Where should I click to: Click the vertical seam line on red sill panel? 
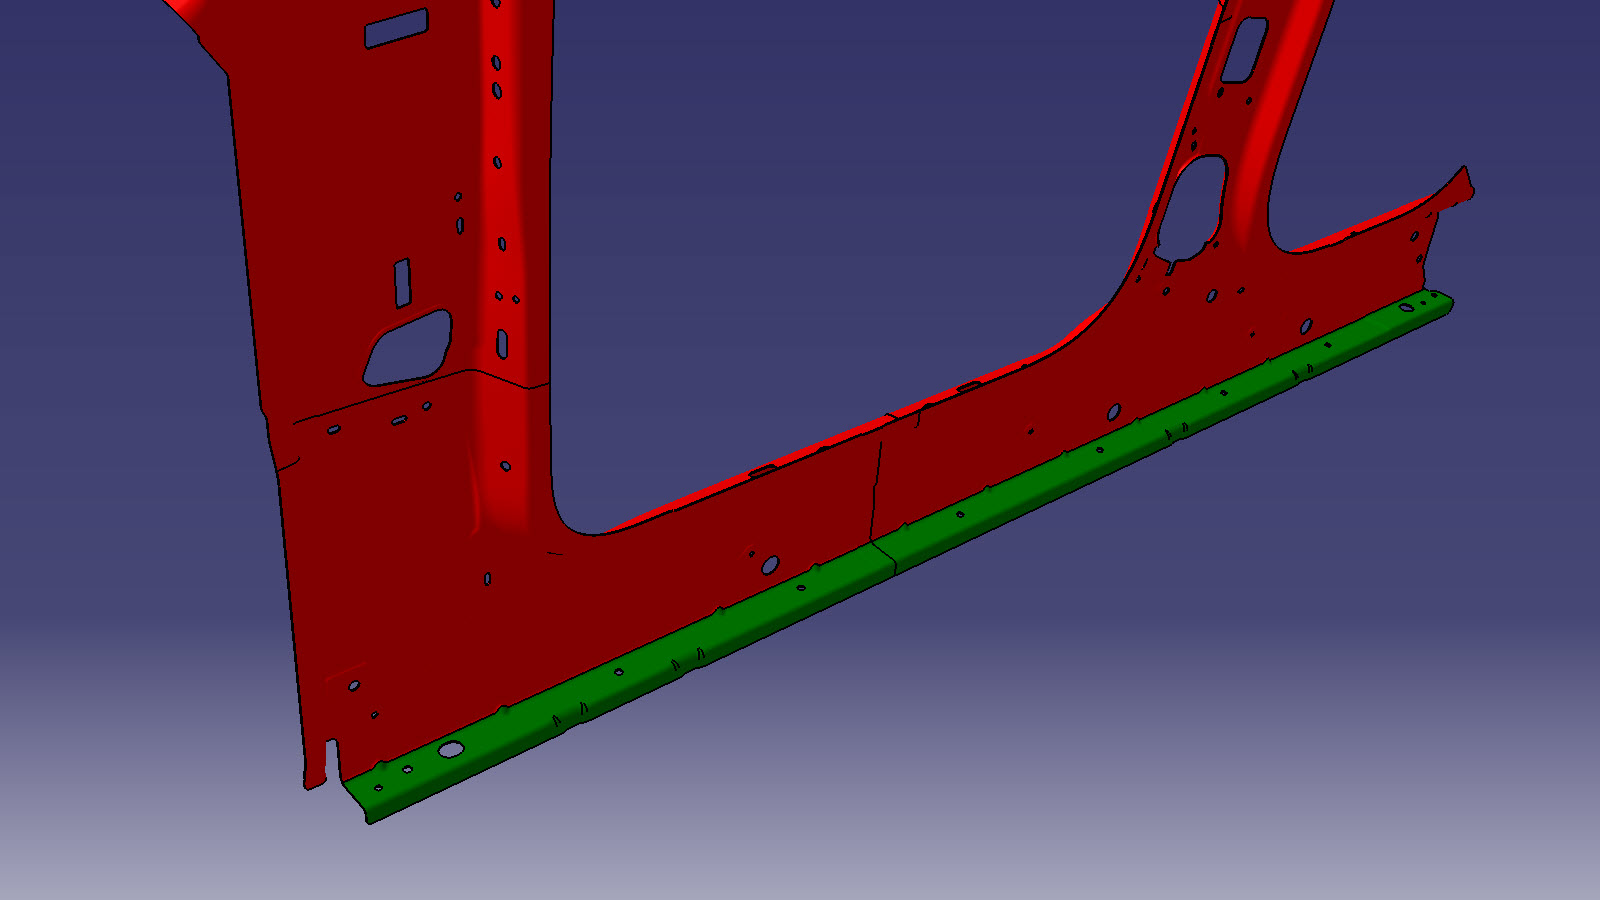[x=877, y=490]
